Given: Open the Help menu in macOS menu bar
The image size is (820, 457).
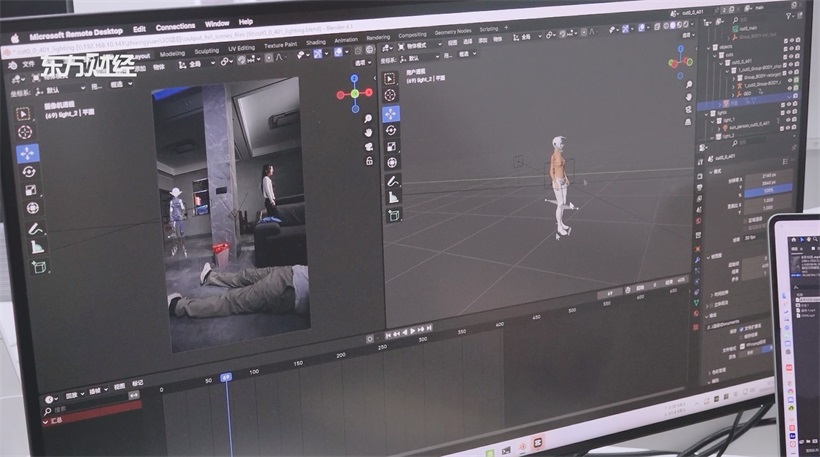Looking at the screenshot, I should (246, 22).
